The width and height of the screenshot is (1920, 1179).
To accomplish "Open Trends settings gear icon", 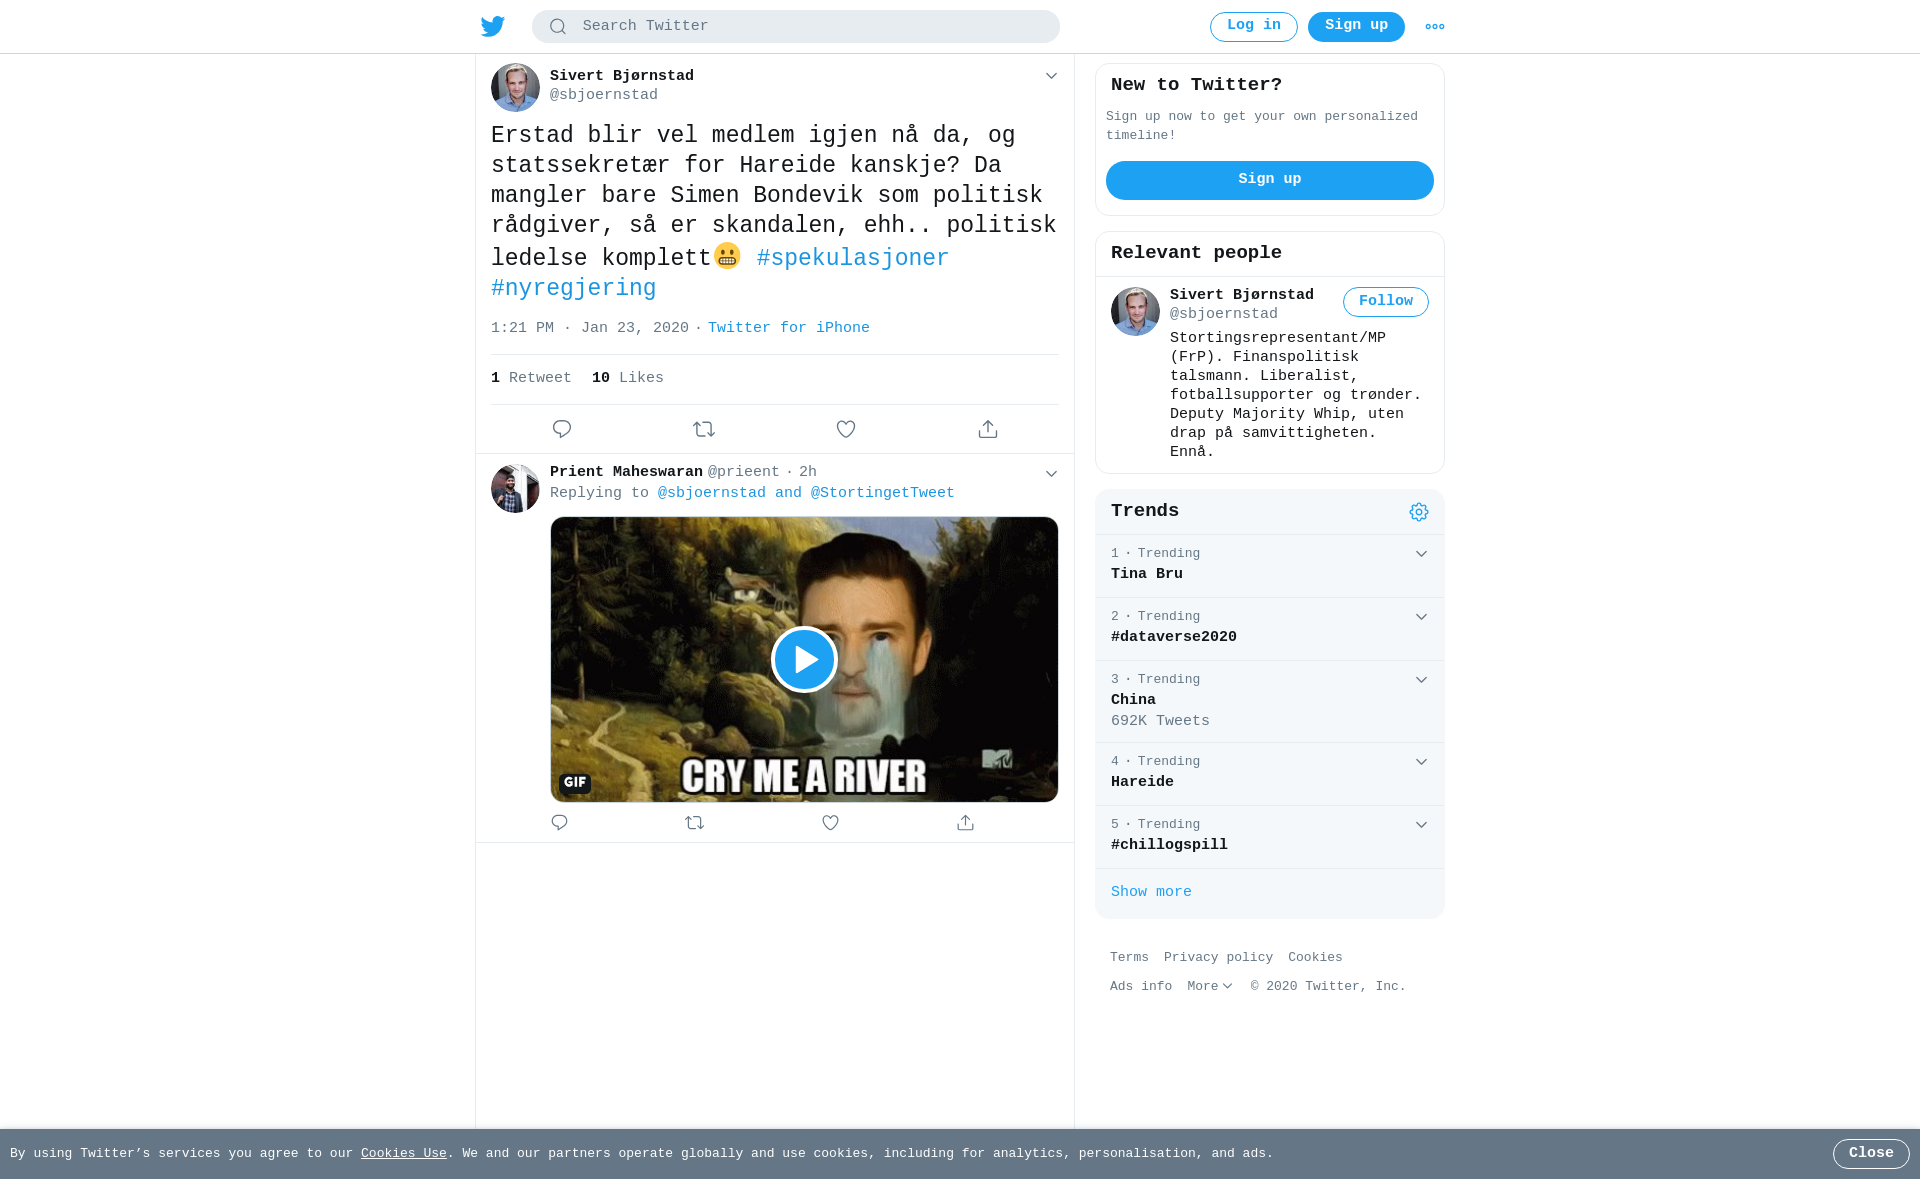I will [x=1419, y=512].
